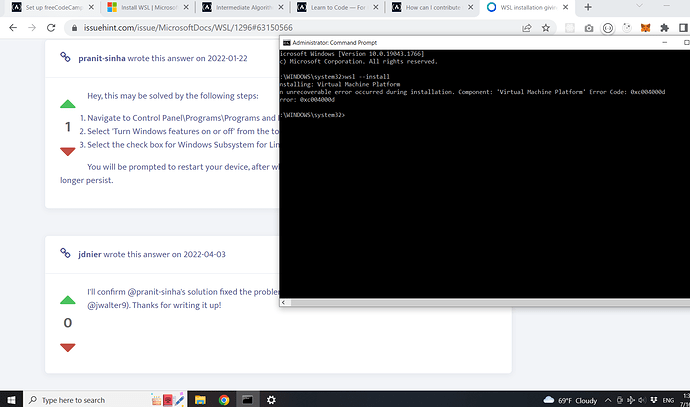Viewport: 690px width, 407px height.
Task: Open the extensions puzzle menu
Action: [664, 28]
